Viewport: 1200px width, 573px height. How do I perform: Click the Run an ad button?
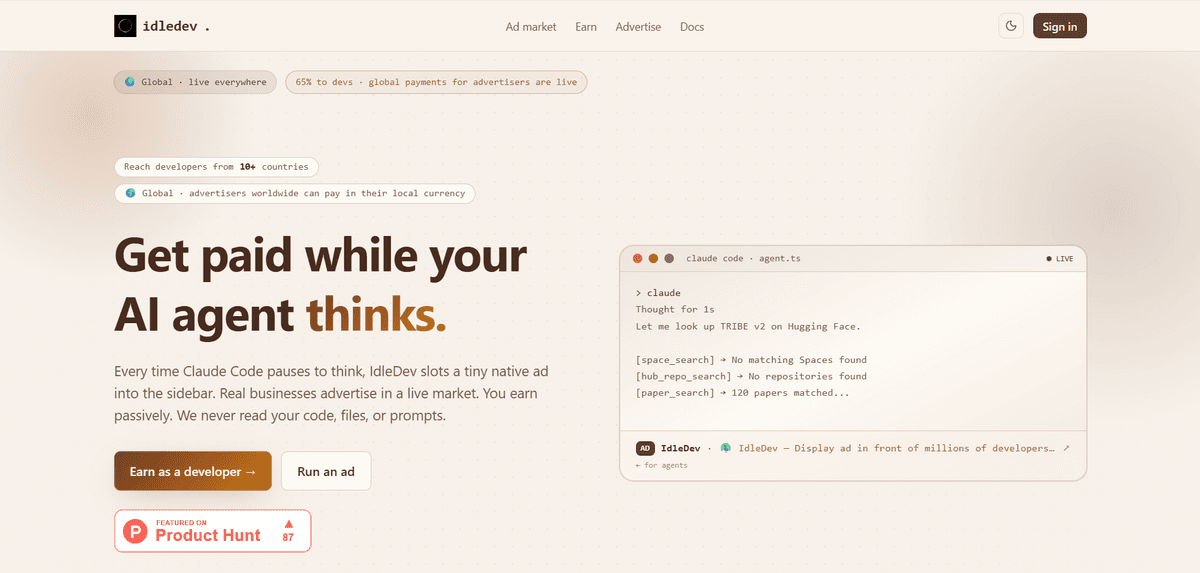[326, 471]
